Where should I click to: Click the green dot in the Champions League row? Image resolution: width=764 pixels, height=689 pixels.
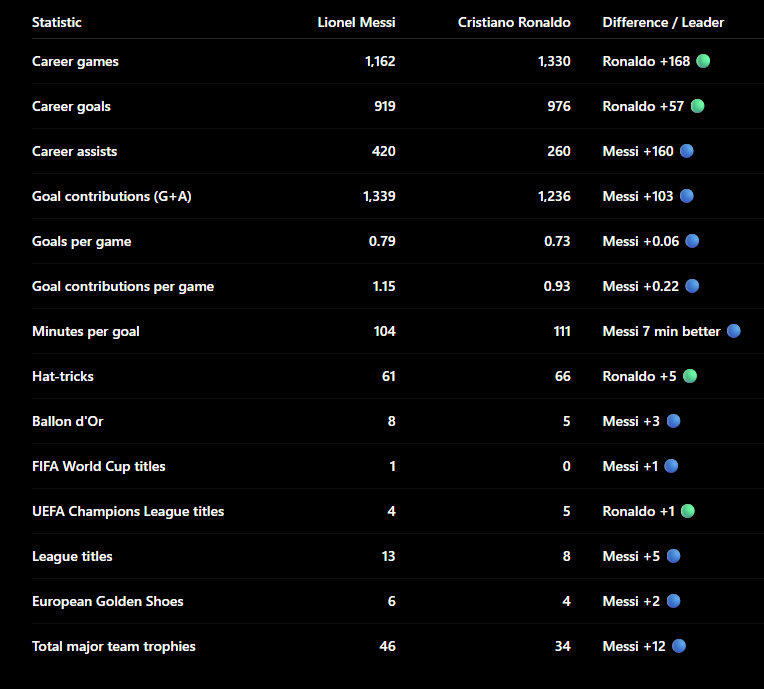(688, 511)
